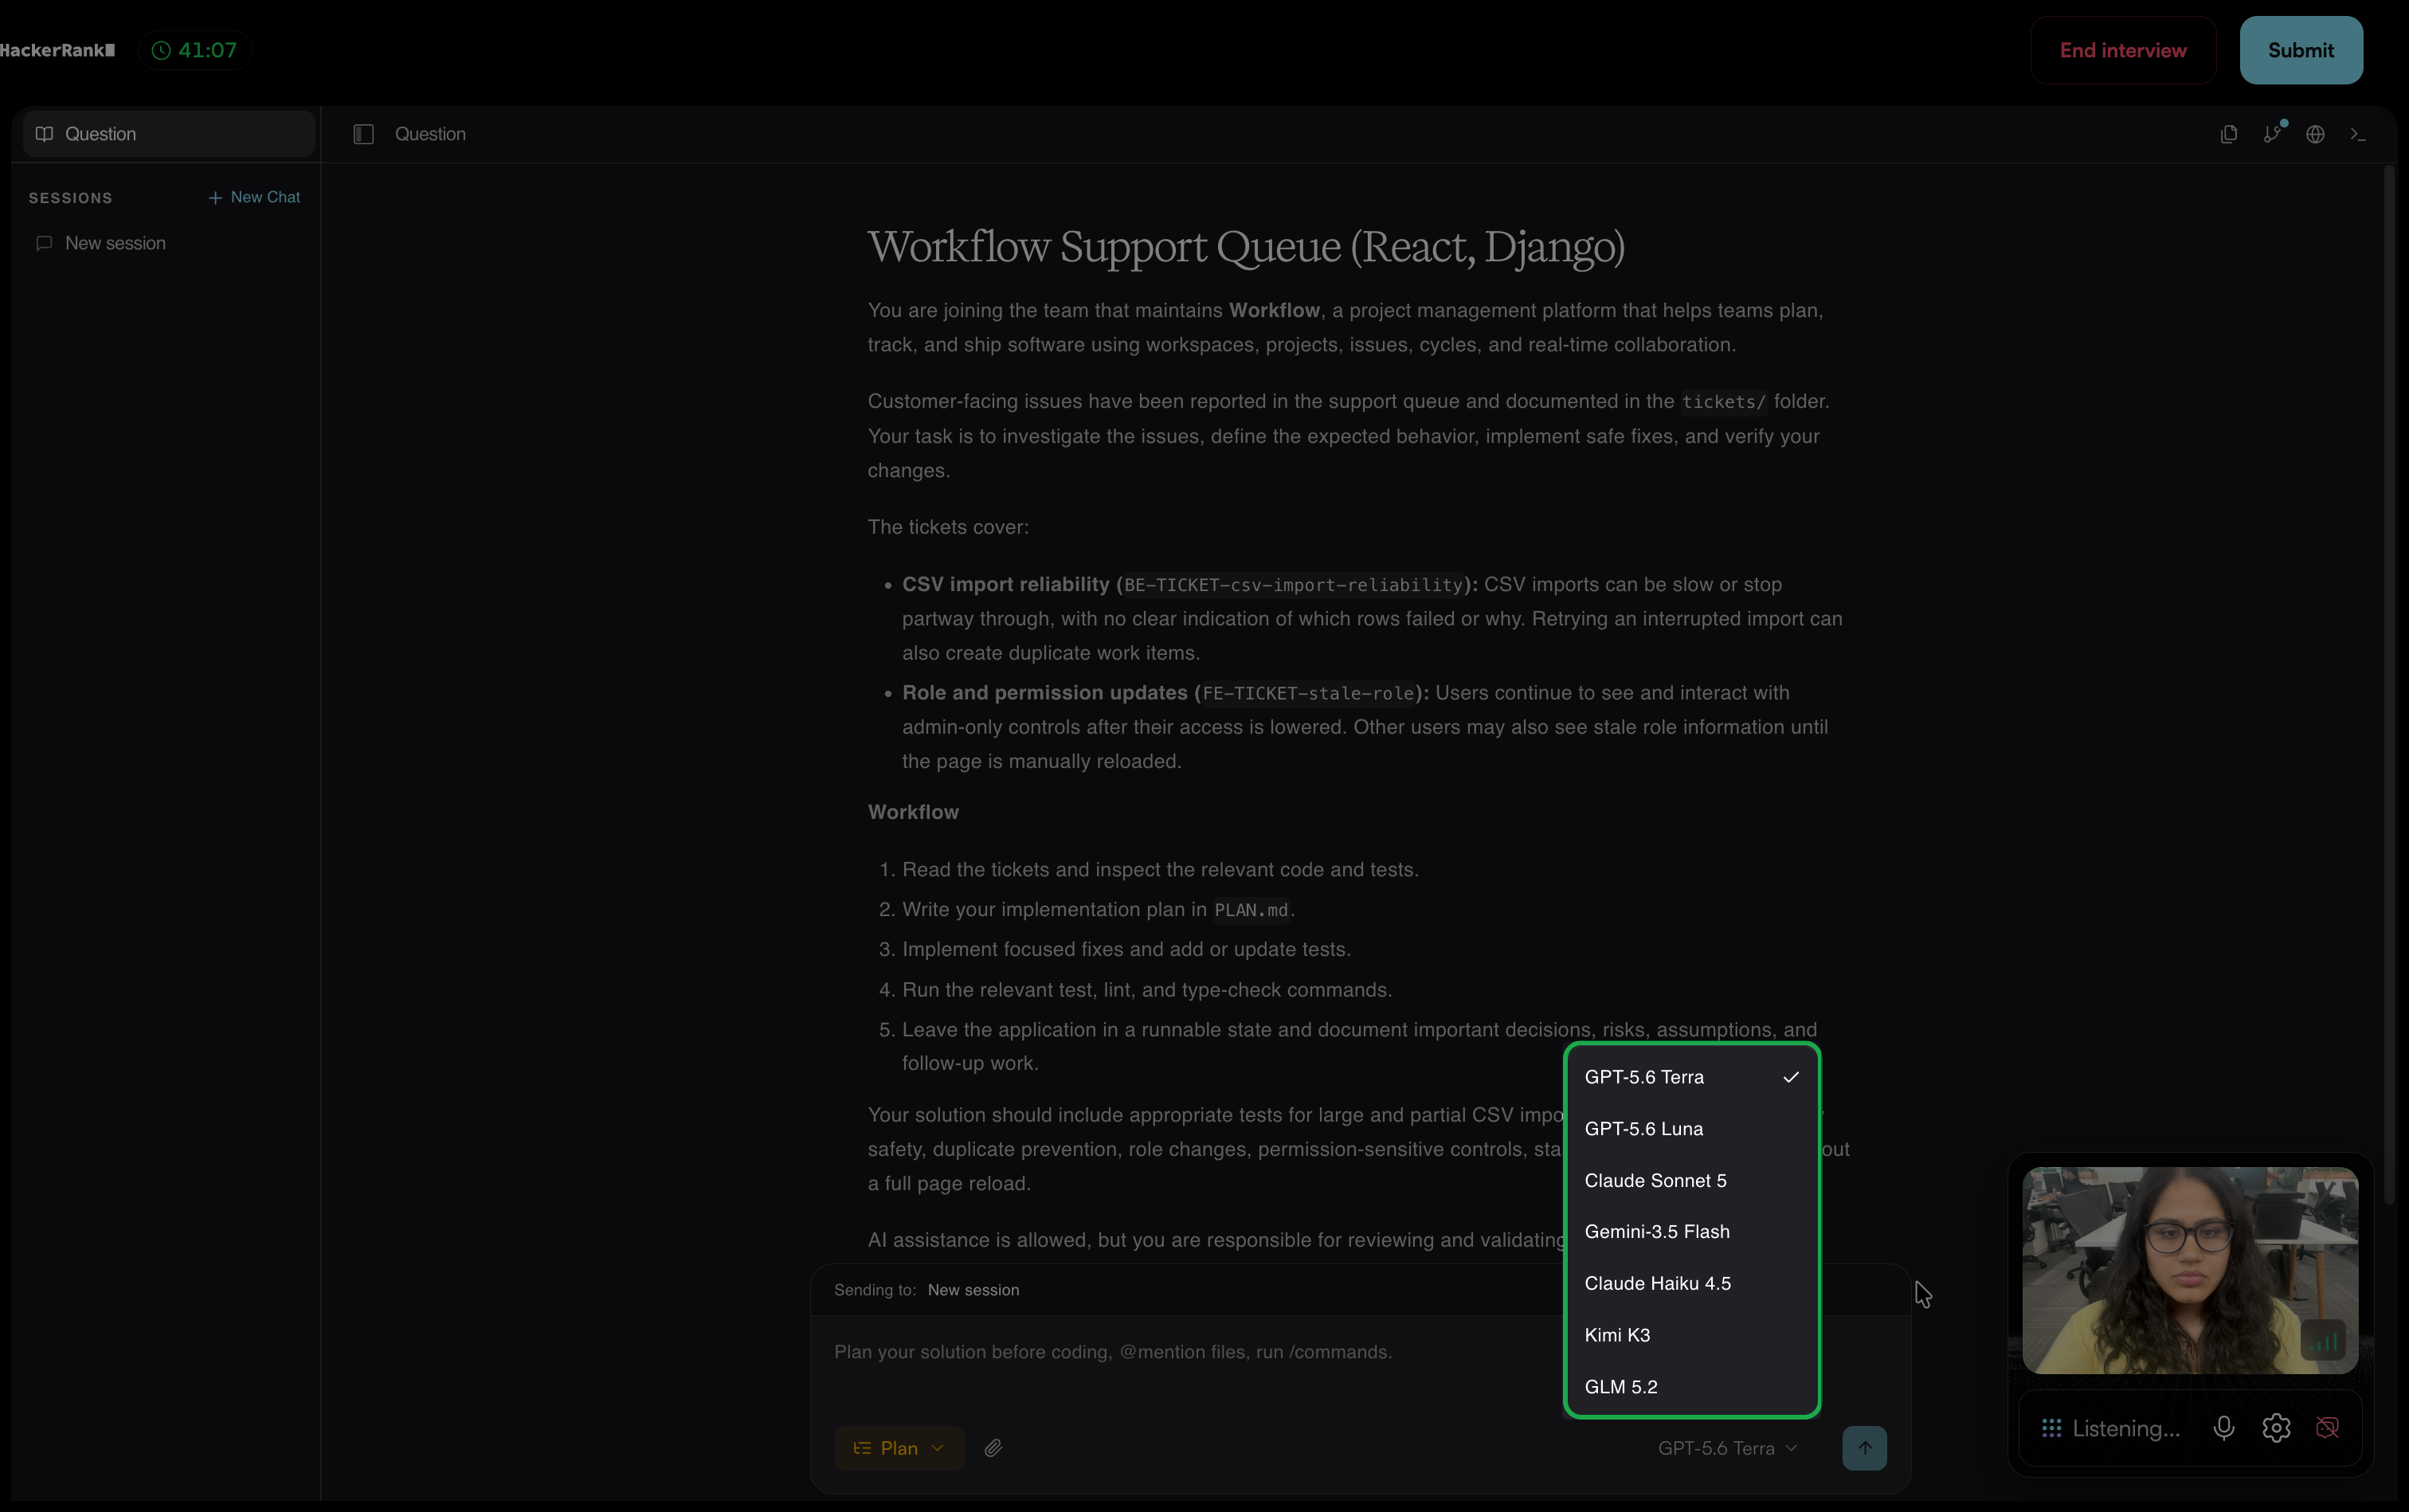Select Claude Haiku 4.5 model
Screen dimensions: 2409x1512
click(x=1692, y=1283)
